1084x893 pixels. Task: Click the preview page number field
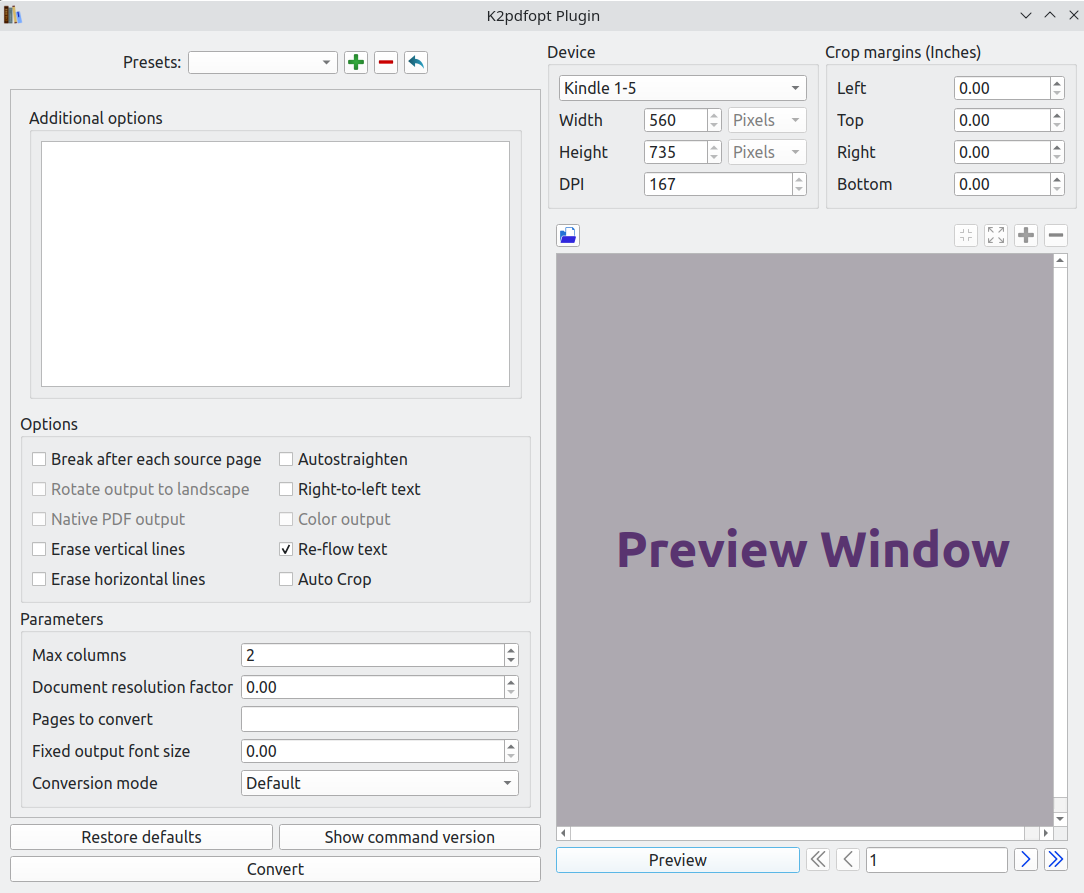coord(937,860)
